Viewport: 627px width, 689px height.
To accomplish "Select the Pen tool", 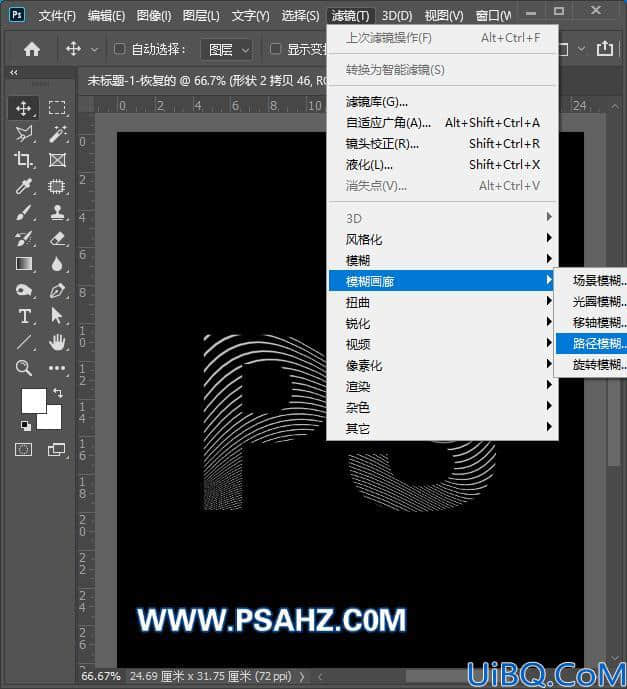I will 57,290.
